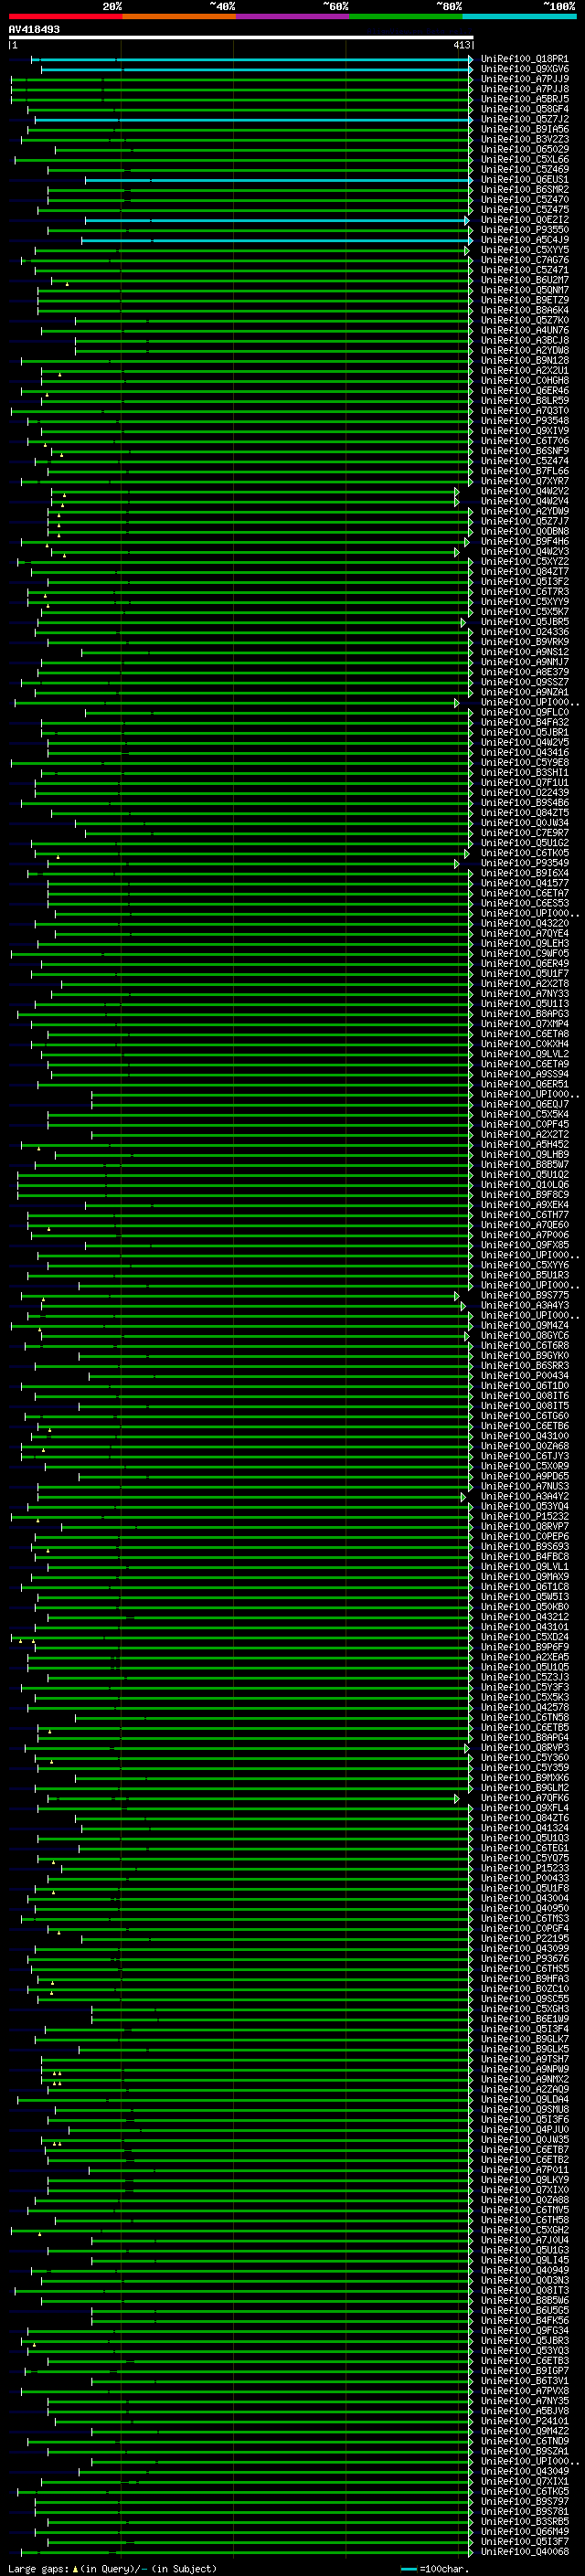Select the UniRef100_B6SMR2 label
This screenshot has width=585, height=2576.
[524, 189]
